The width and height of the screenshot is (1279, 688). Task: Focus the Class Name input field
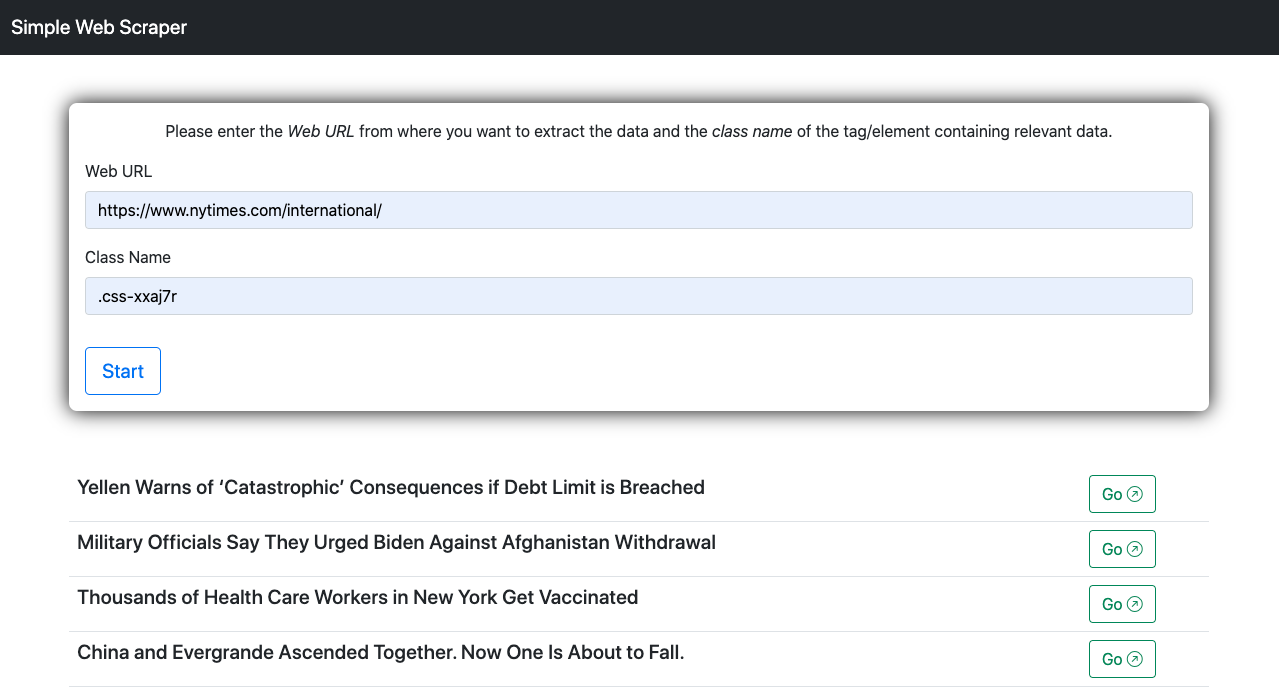[639, 296]
